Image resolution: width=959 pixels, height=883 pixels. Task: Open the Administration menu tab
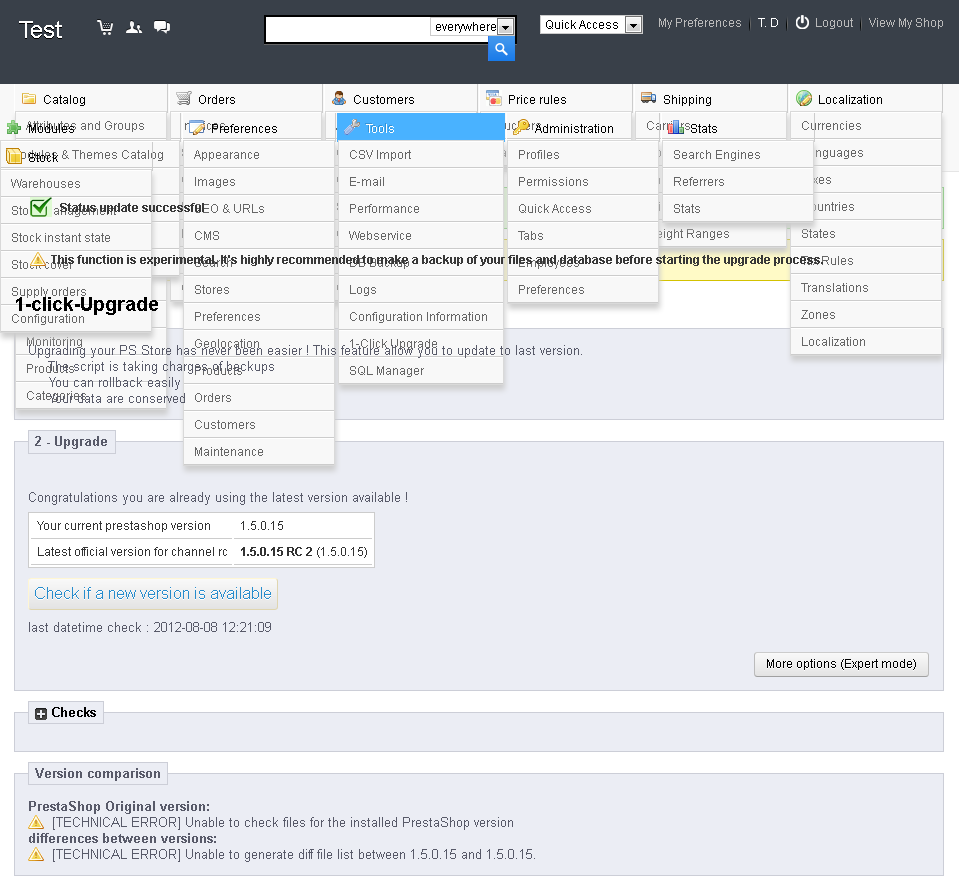tap(583, 128)
